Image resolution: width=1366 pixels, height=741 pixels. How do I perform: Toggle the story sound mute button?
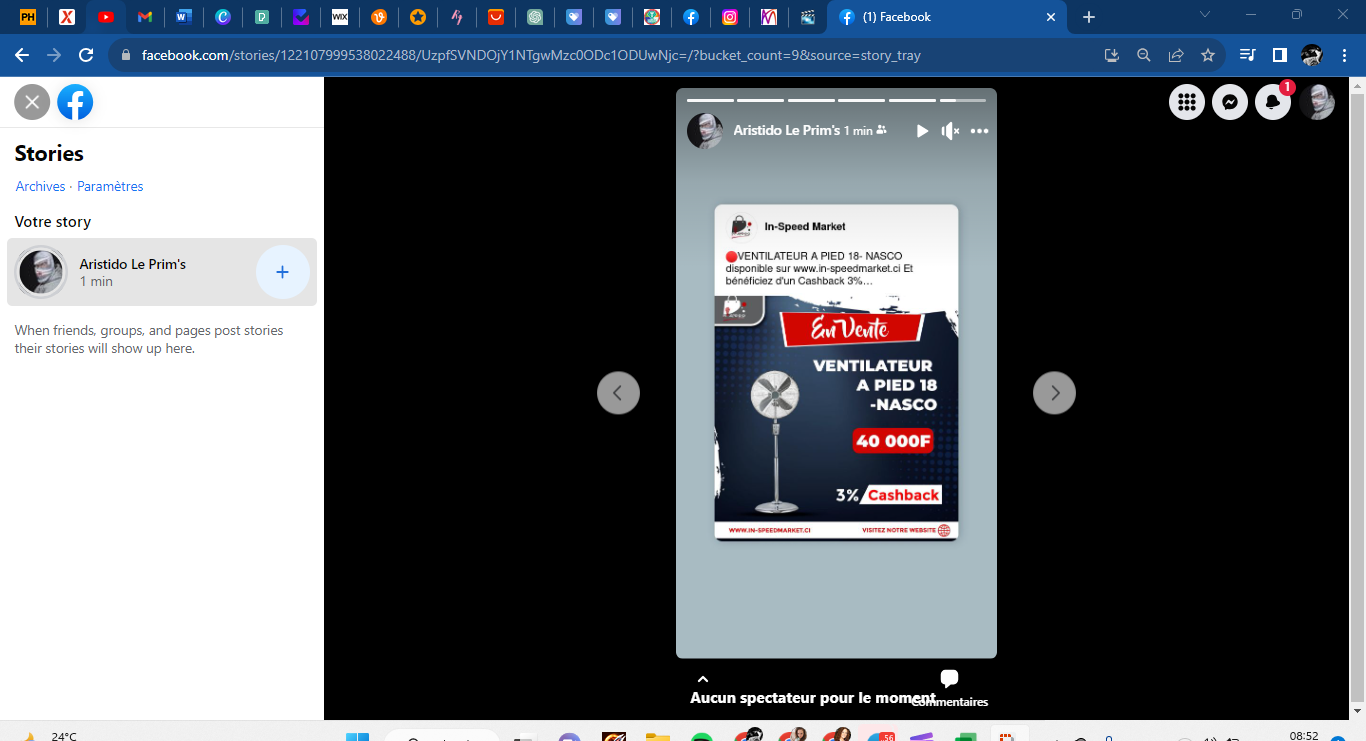pyautogui.click(x=950, y=131)
